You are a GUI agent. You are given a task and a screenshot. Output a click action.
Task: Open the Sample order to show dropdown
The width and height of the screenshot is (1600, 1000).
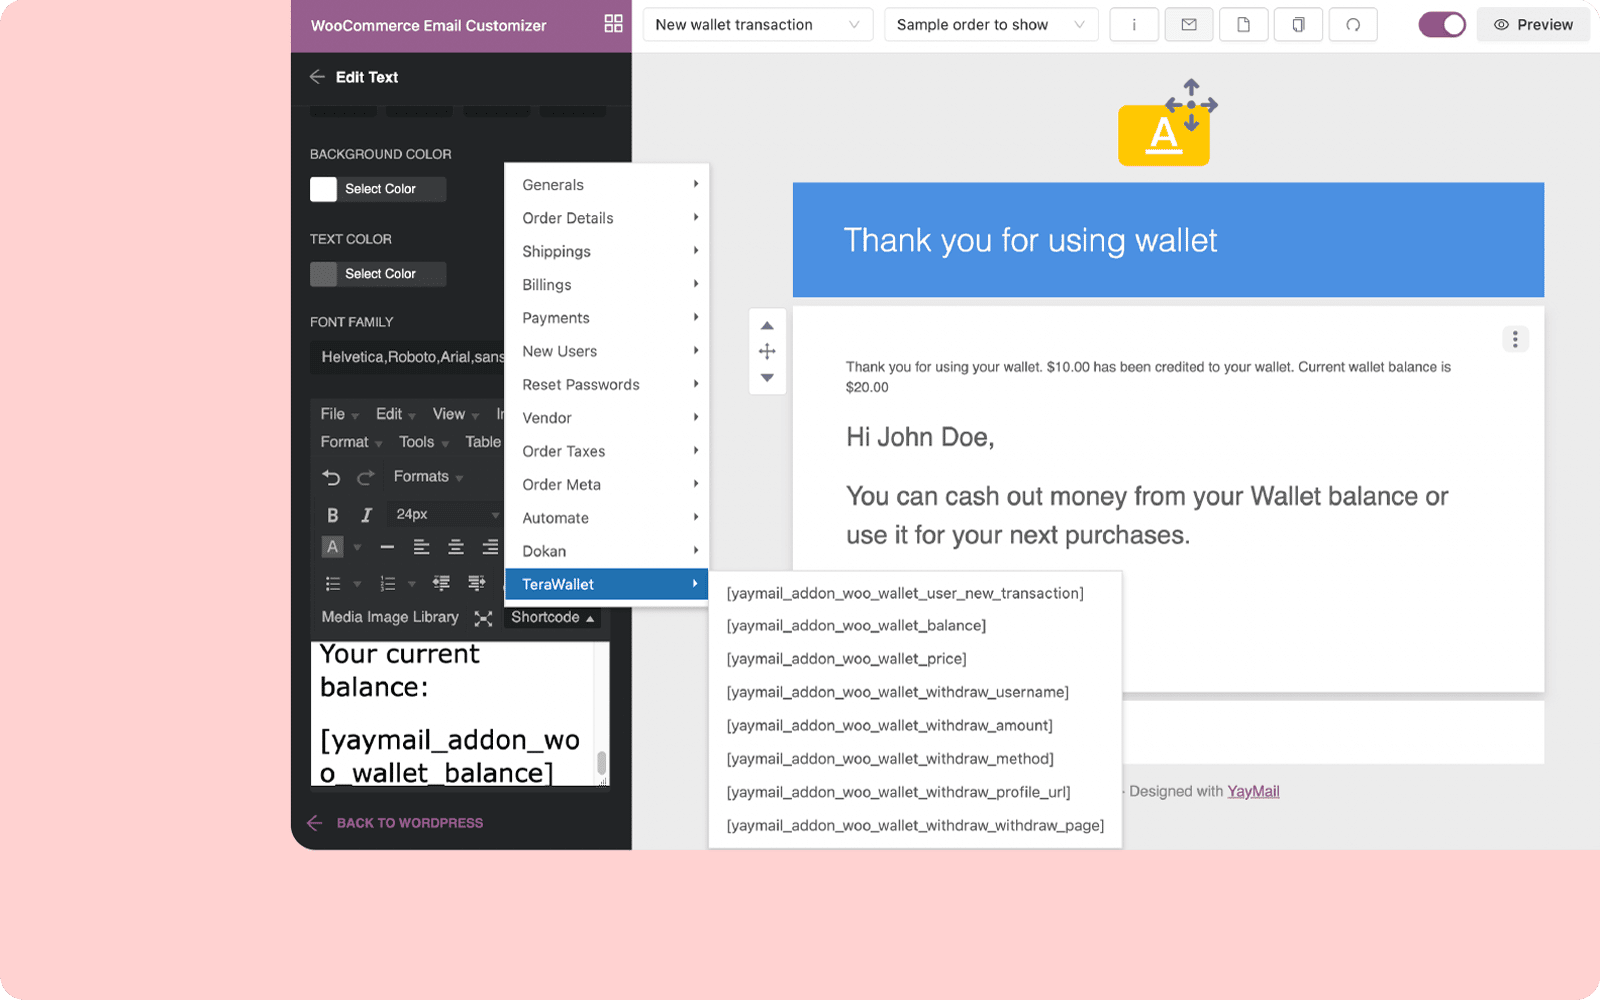(x=990, y=25)
